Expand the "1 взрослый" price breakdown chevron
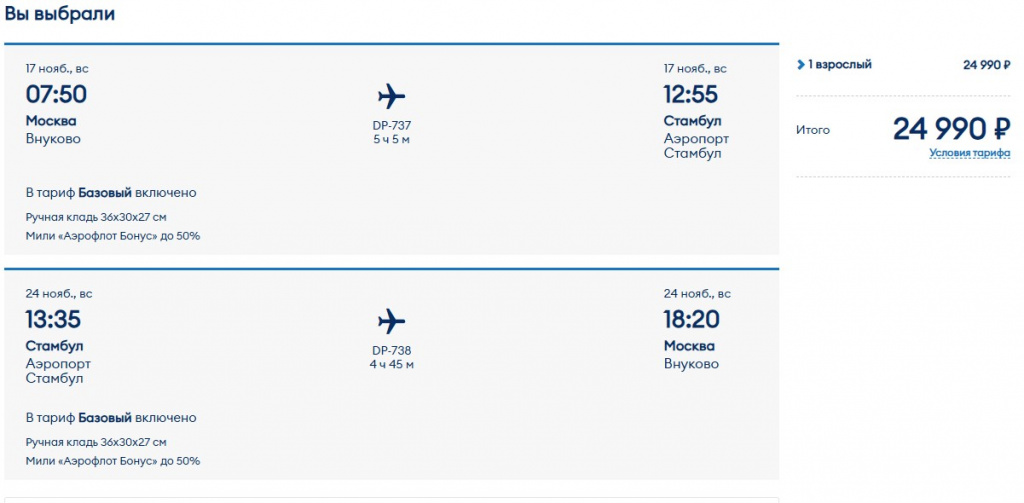The width and height of the screenshot is (1024, 503). pos(801,65)
